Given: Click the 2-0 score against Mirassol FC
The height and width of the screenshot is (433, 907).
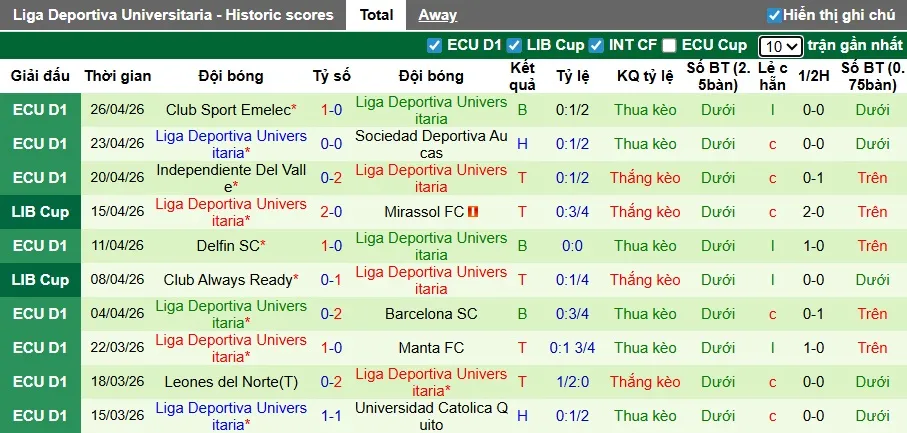Looking at the screenshot, I should [331, 212].
